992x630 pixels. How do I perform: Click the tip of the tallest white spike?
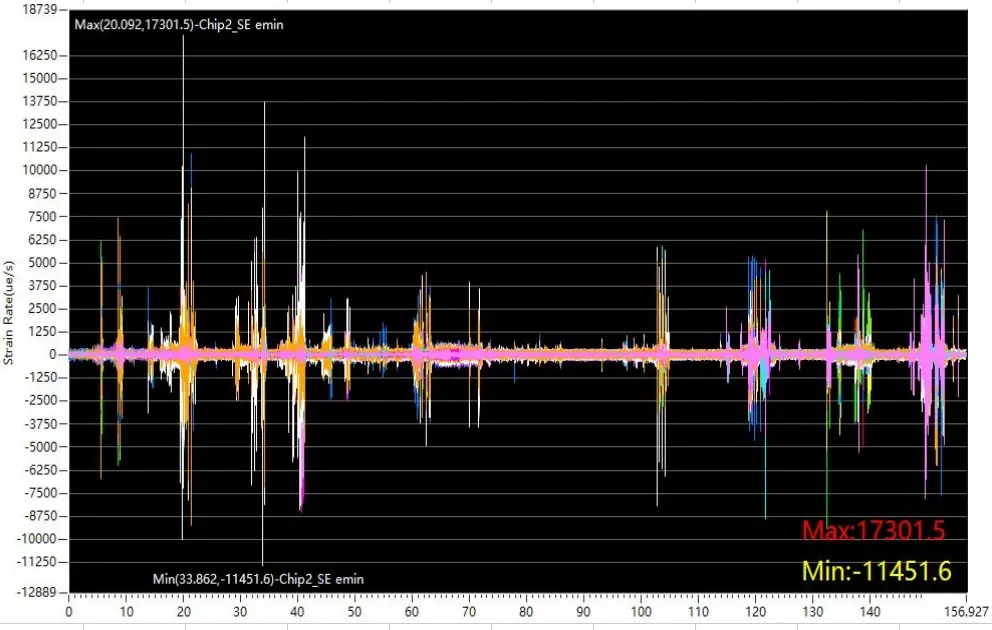[183, 37]
